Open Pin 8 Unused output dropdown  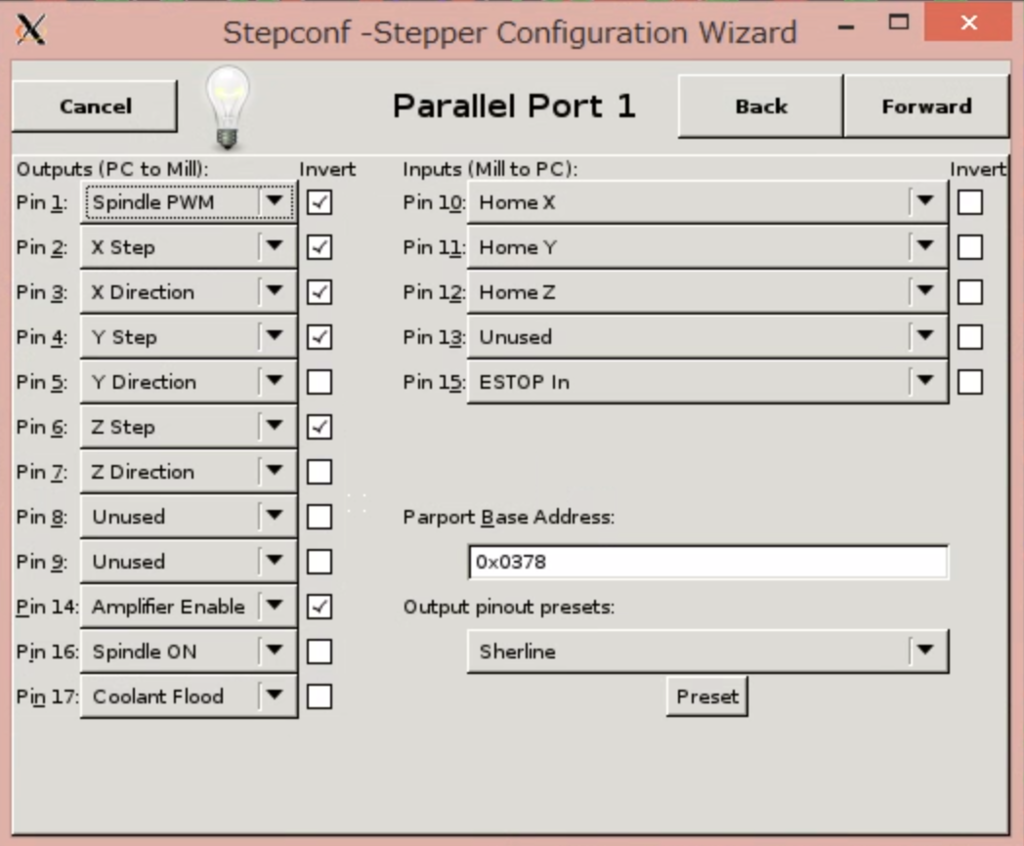(x=189, y=517)
